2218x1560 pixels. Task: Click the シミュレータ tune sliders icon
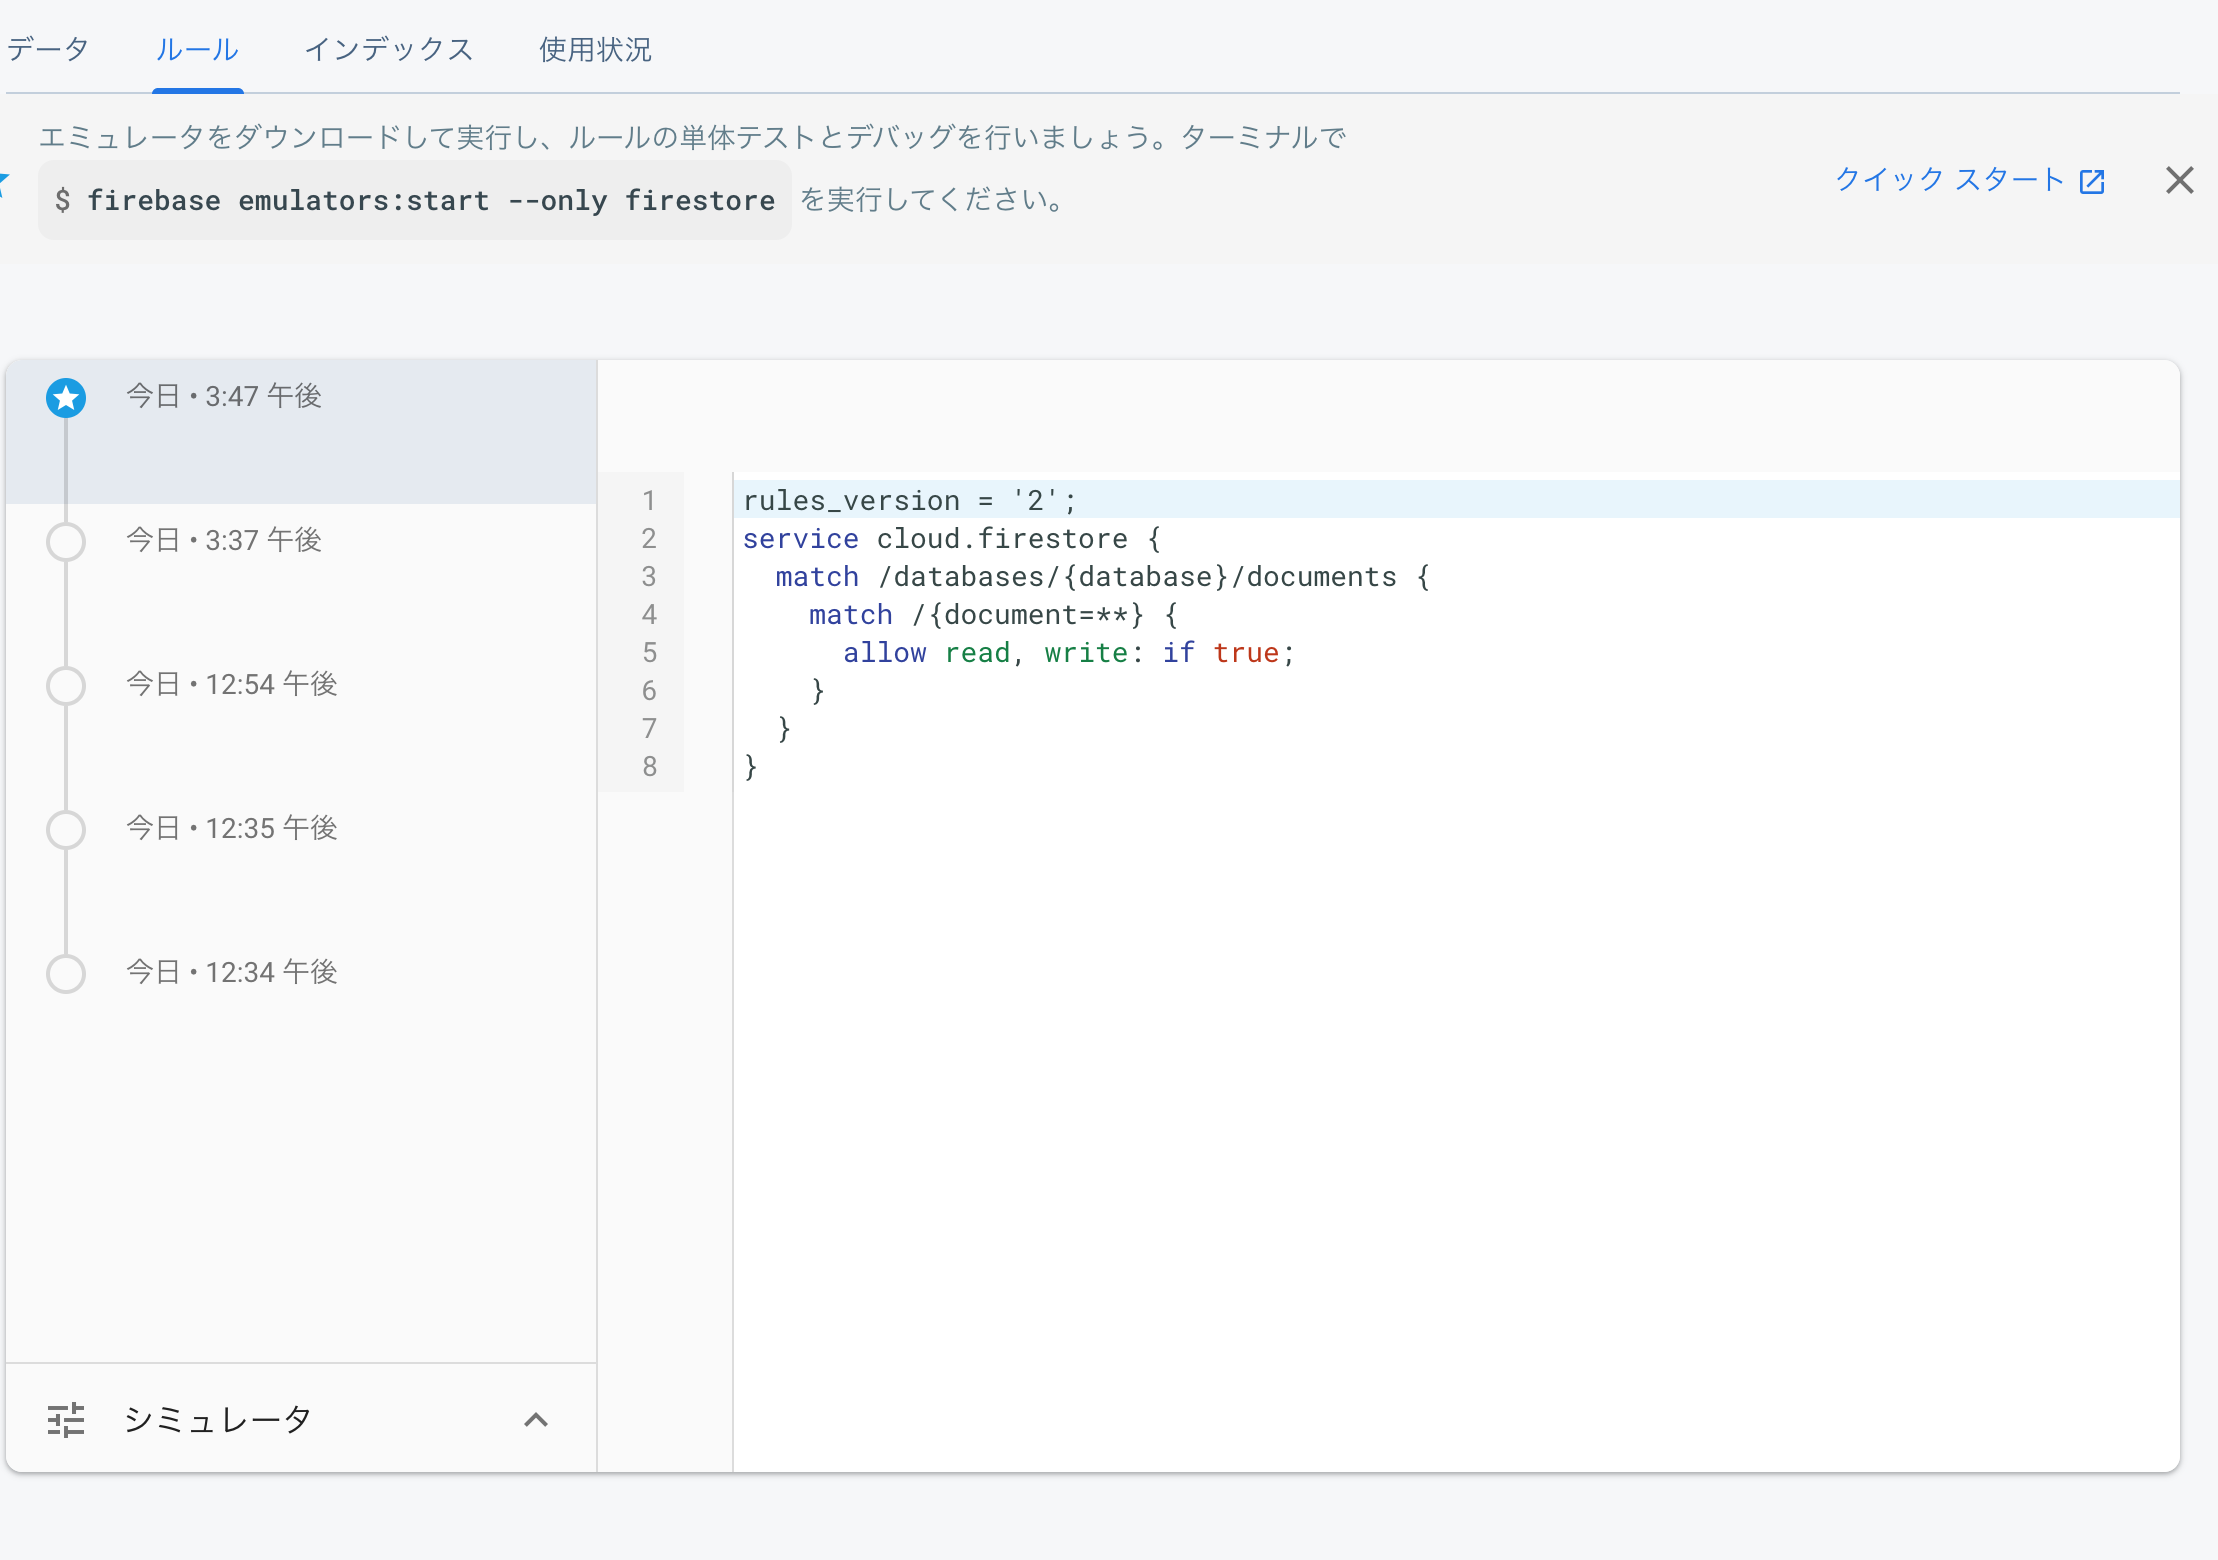coord(66,1420)
